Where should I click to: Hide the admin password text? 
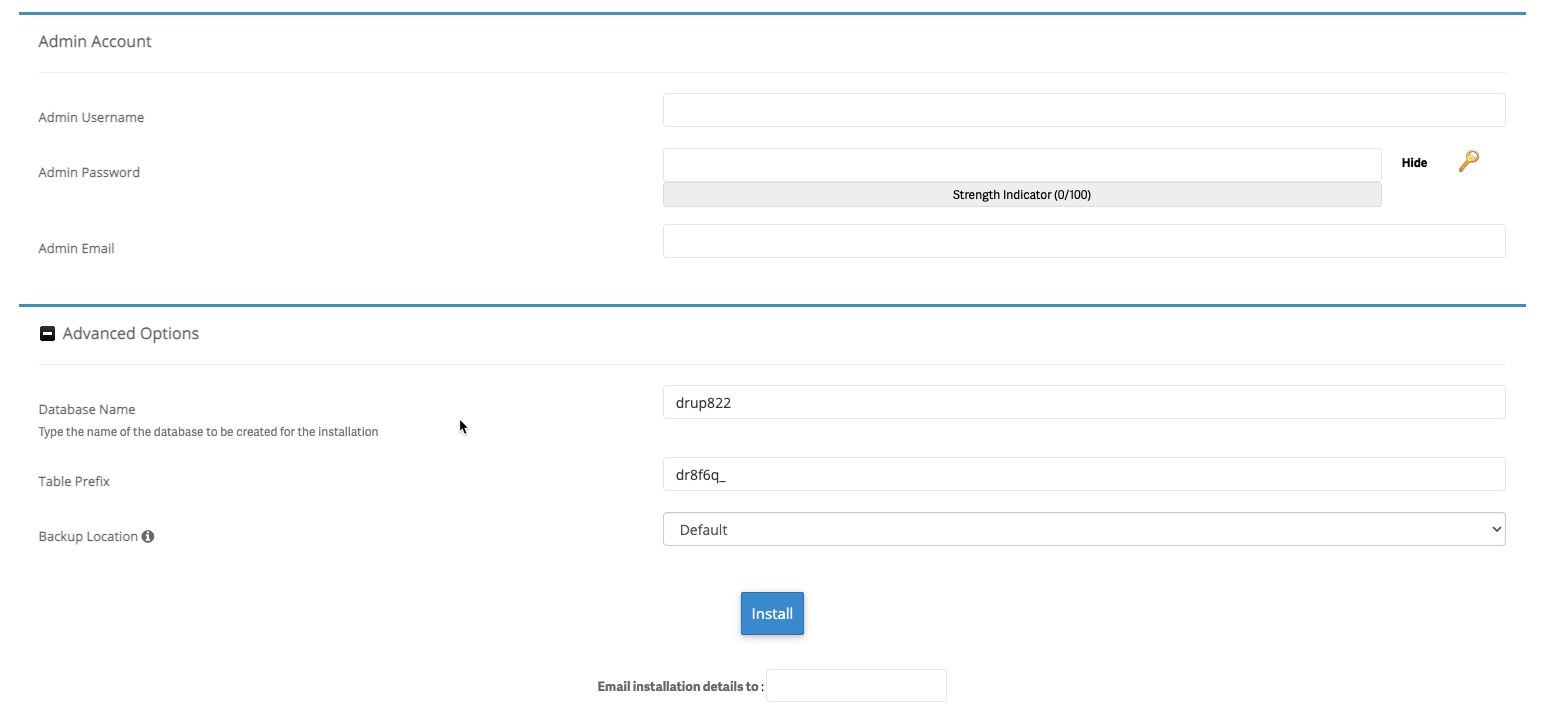click(x=1414, y=162)
